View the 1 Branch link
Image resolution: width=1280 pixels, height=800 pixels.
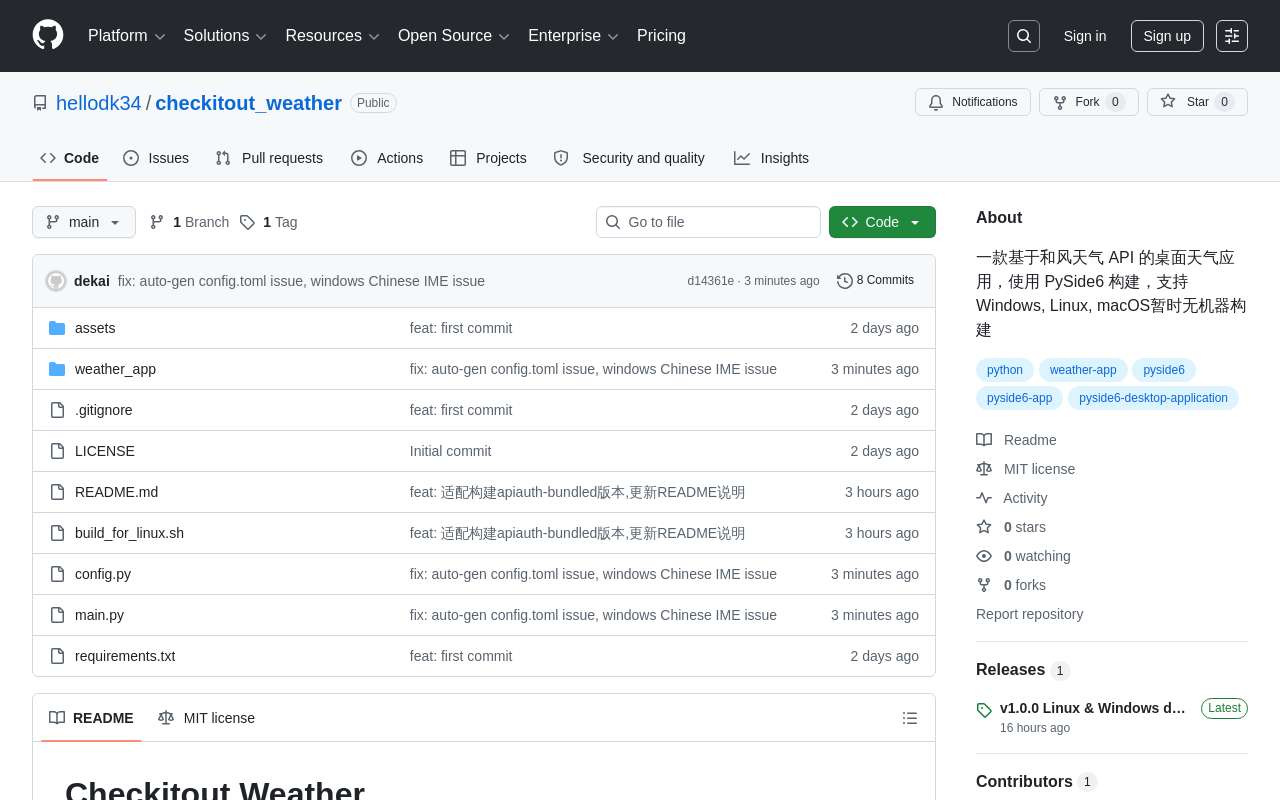tap(189, 222)
